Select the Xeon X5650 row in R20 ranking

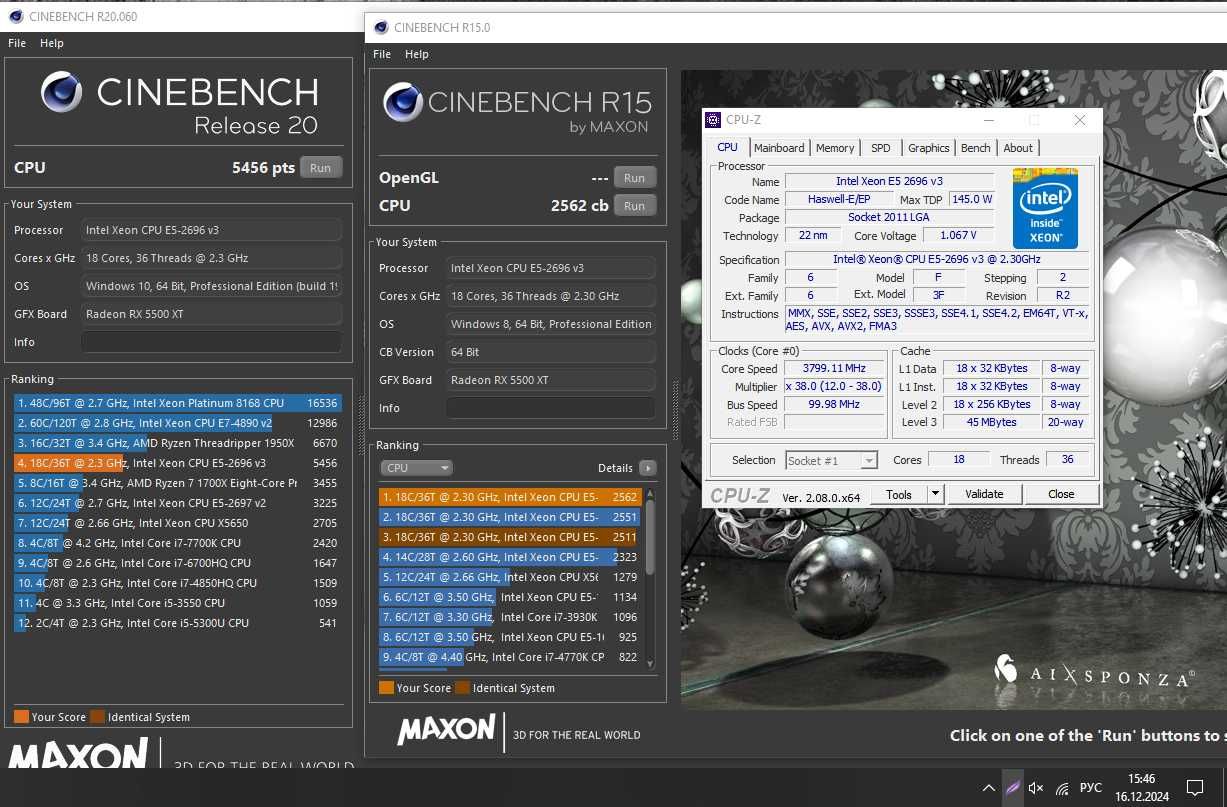(178, 523)
